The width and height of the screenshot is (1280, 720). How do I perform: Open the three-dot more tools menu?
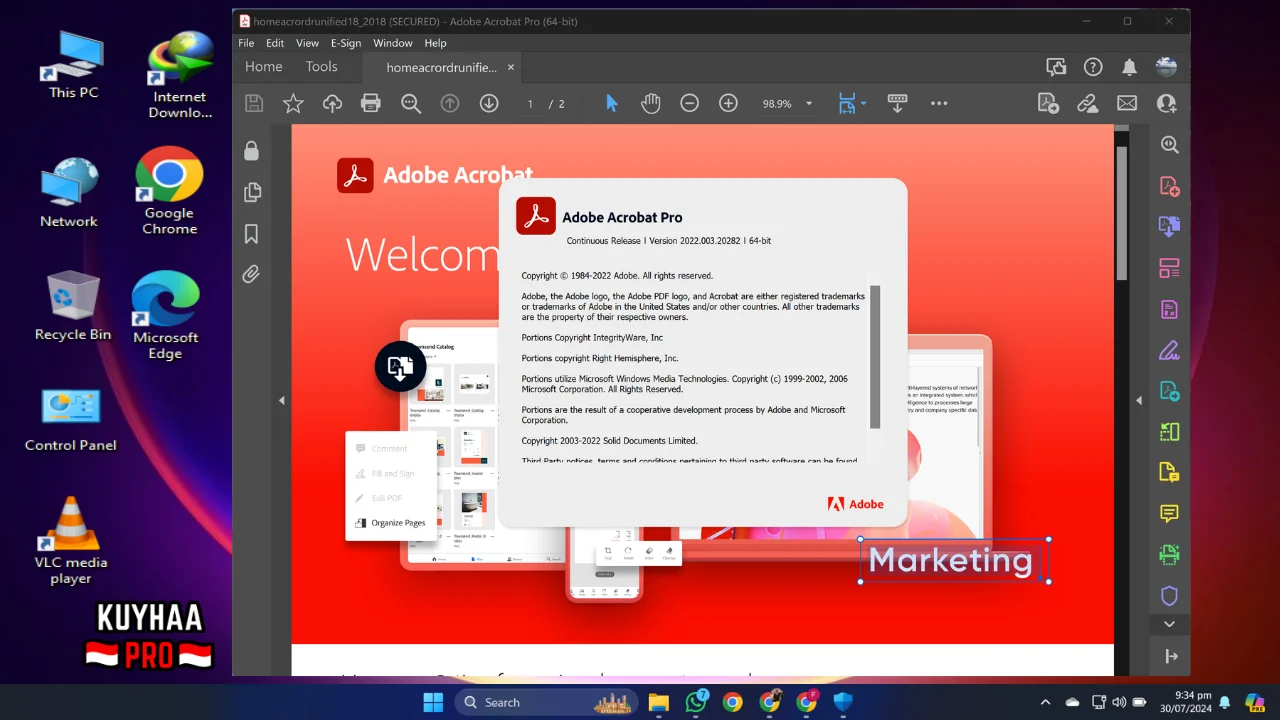pyautogui.click(x=939, y=103)
